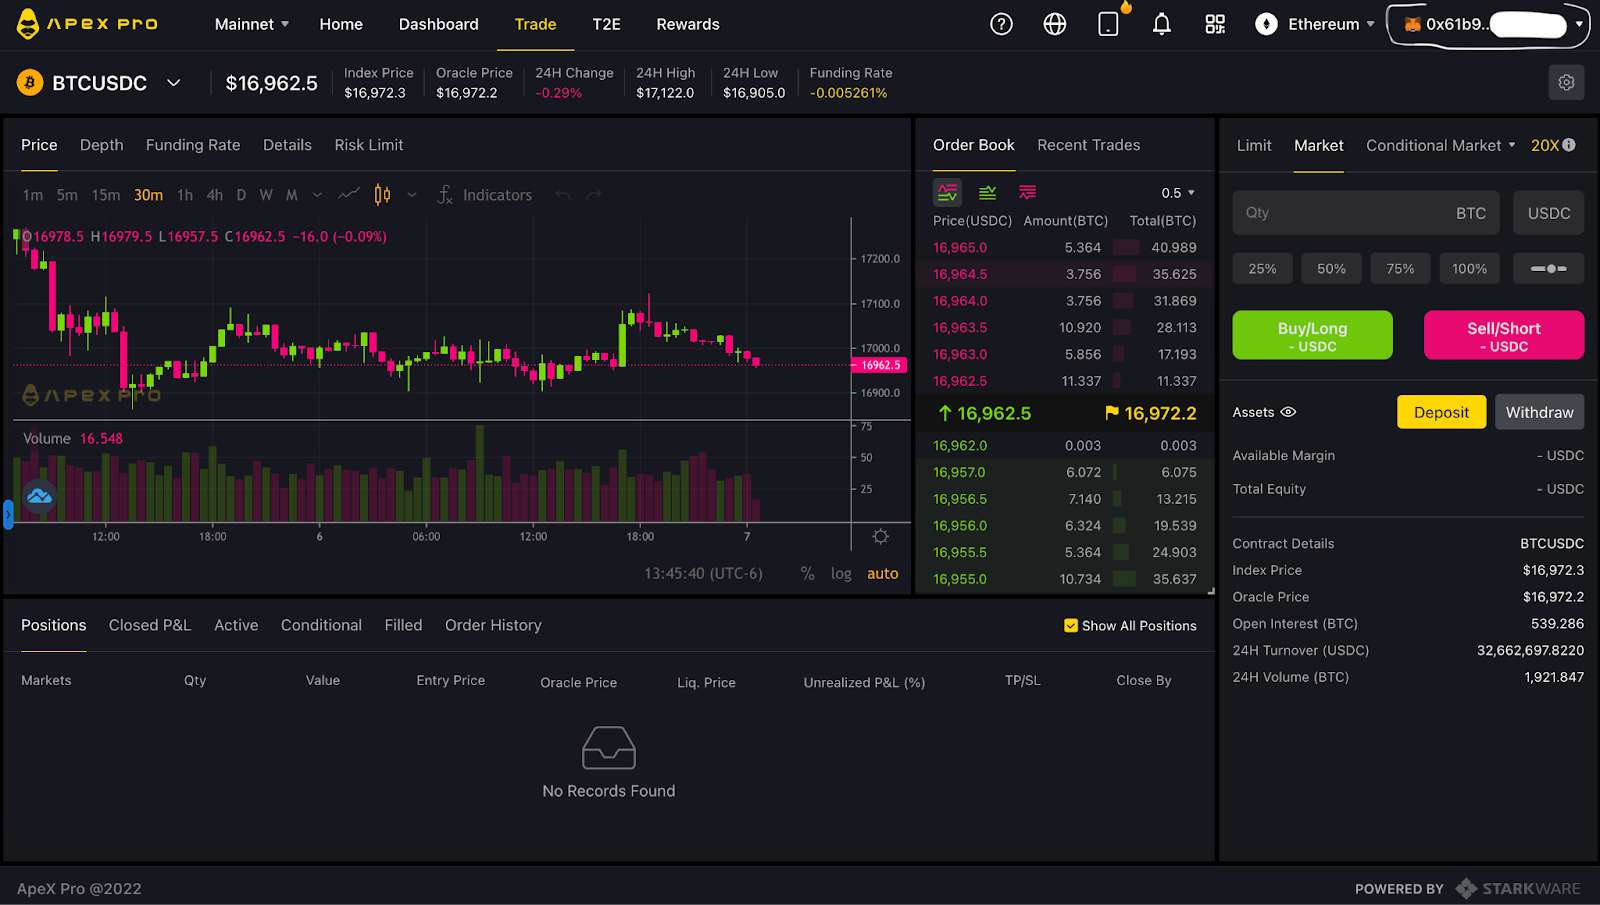The width and height of the screenshot is (1600, 905).
Task: Click the Withdraw button
Action: pyautogui.click(x=1539, y=412)
